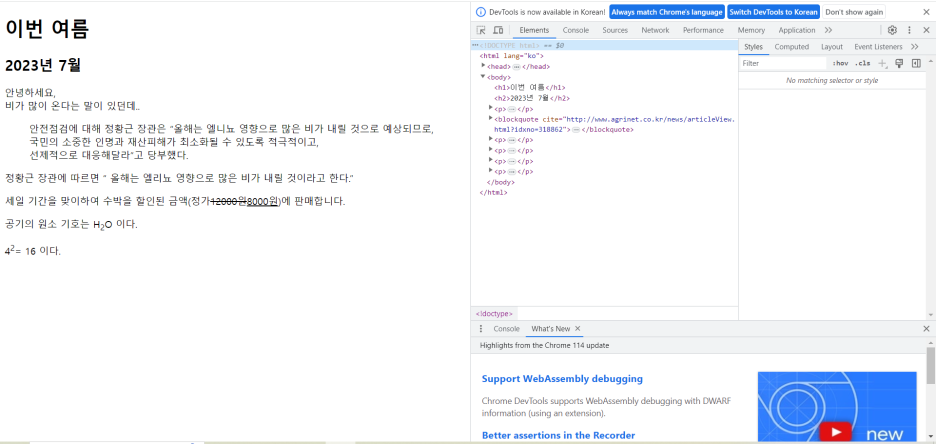Viewport: 936px width, 444px height.
Task: Show more main DevTools tabs chevron
Action: click(x=829, y=30)
